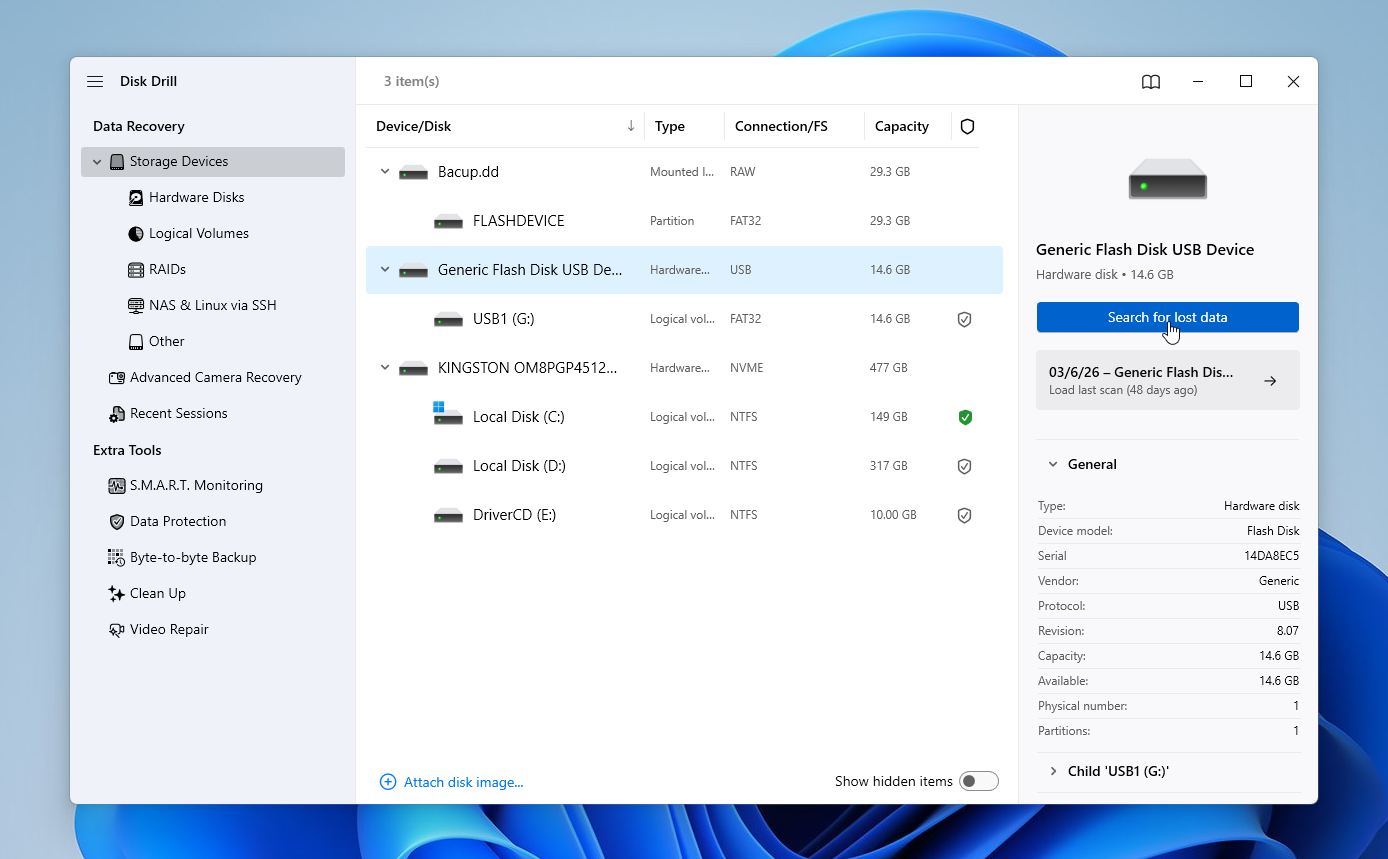Sort by the Type column header
Image resolution: width=1388 pixels, height=859 pixels.
click(670, 127)
